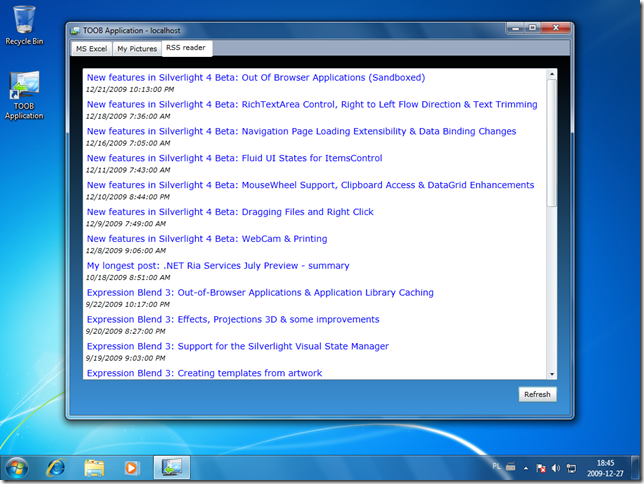Click the date 10/18/2009 8:51:00 AM
Viewport: 644px width, 484px height.
[128, 278]
